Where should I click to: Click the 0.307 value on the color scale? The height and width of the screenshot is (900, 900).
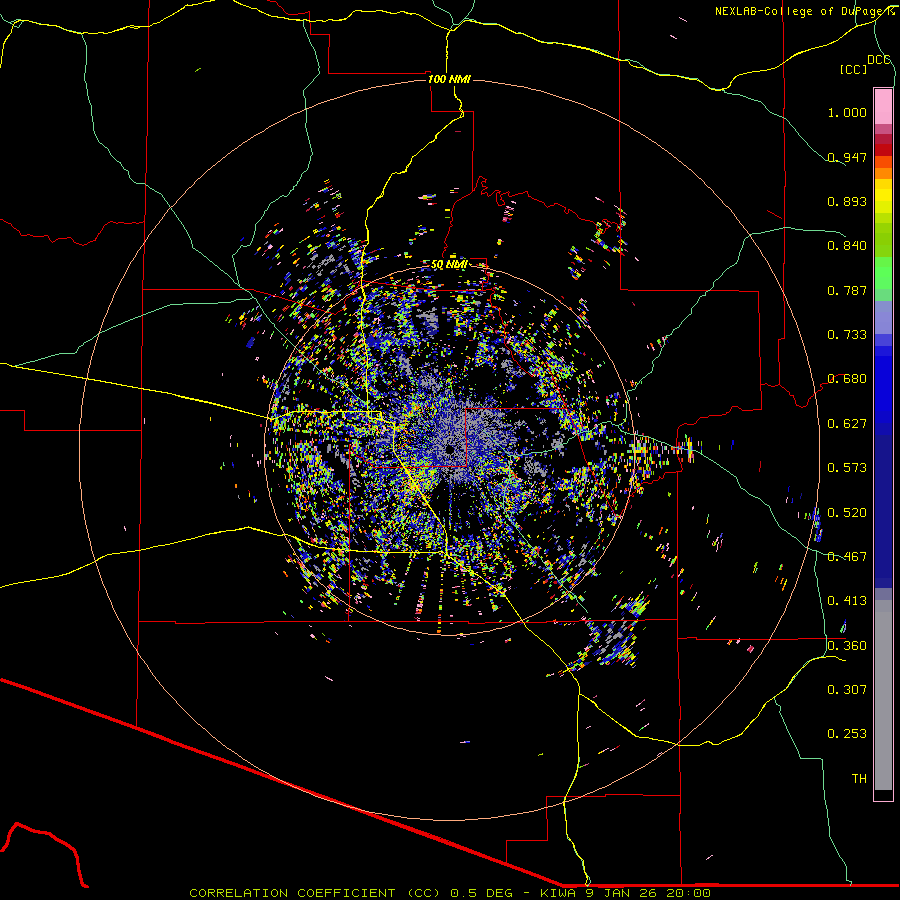[847, 690]
